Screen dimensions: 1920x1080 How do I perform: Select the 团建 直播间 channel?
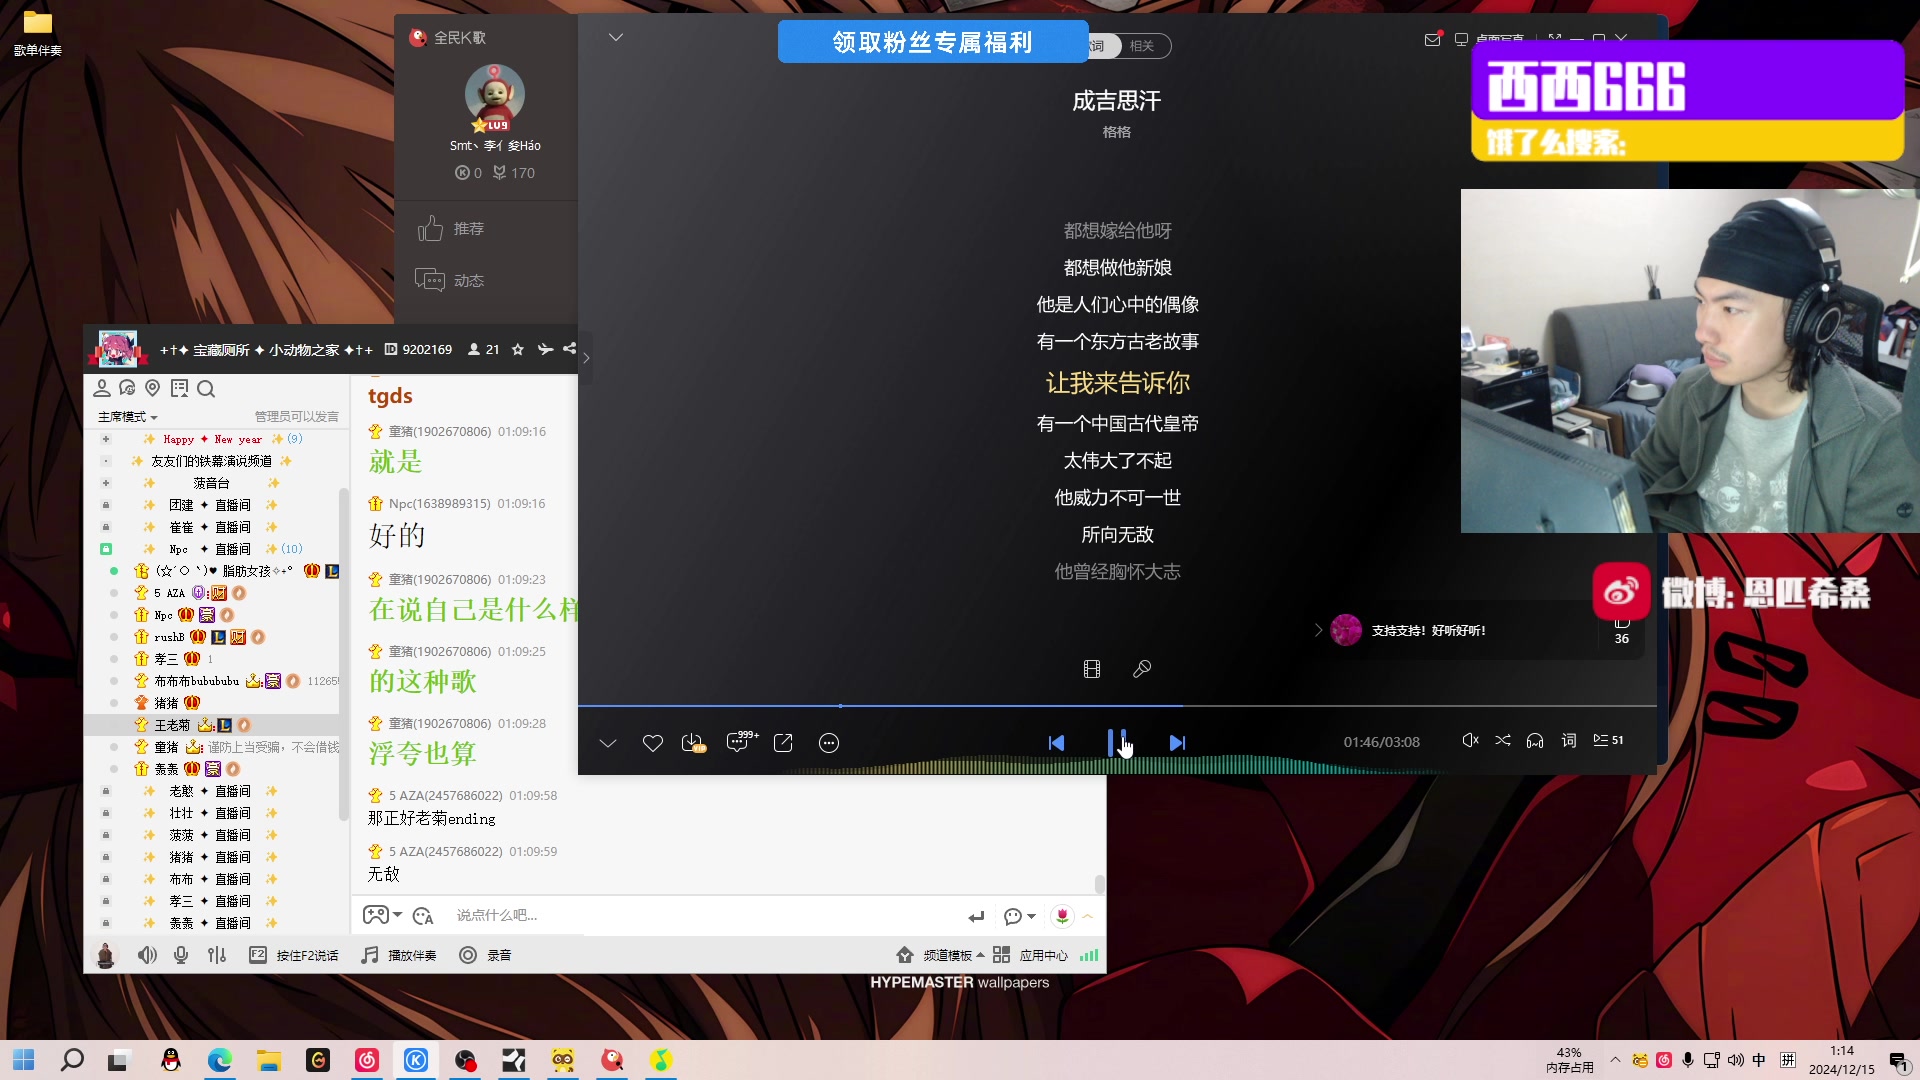pyautogui.click(x=210, y=505)
